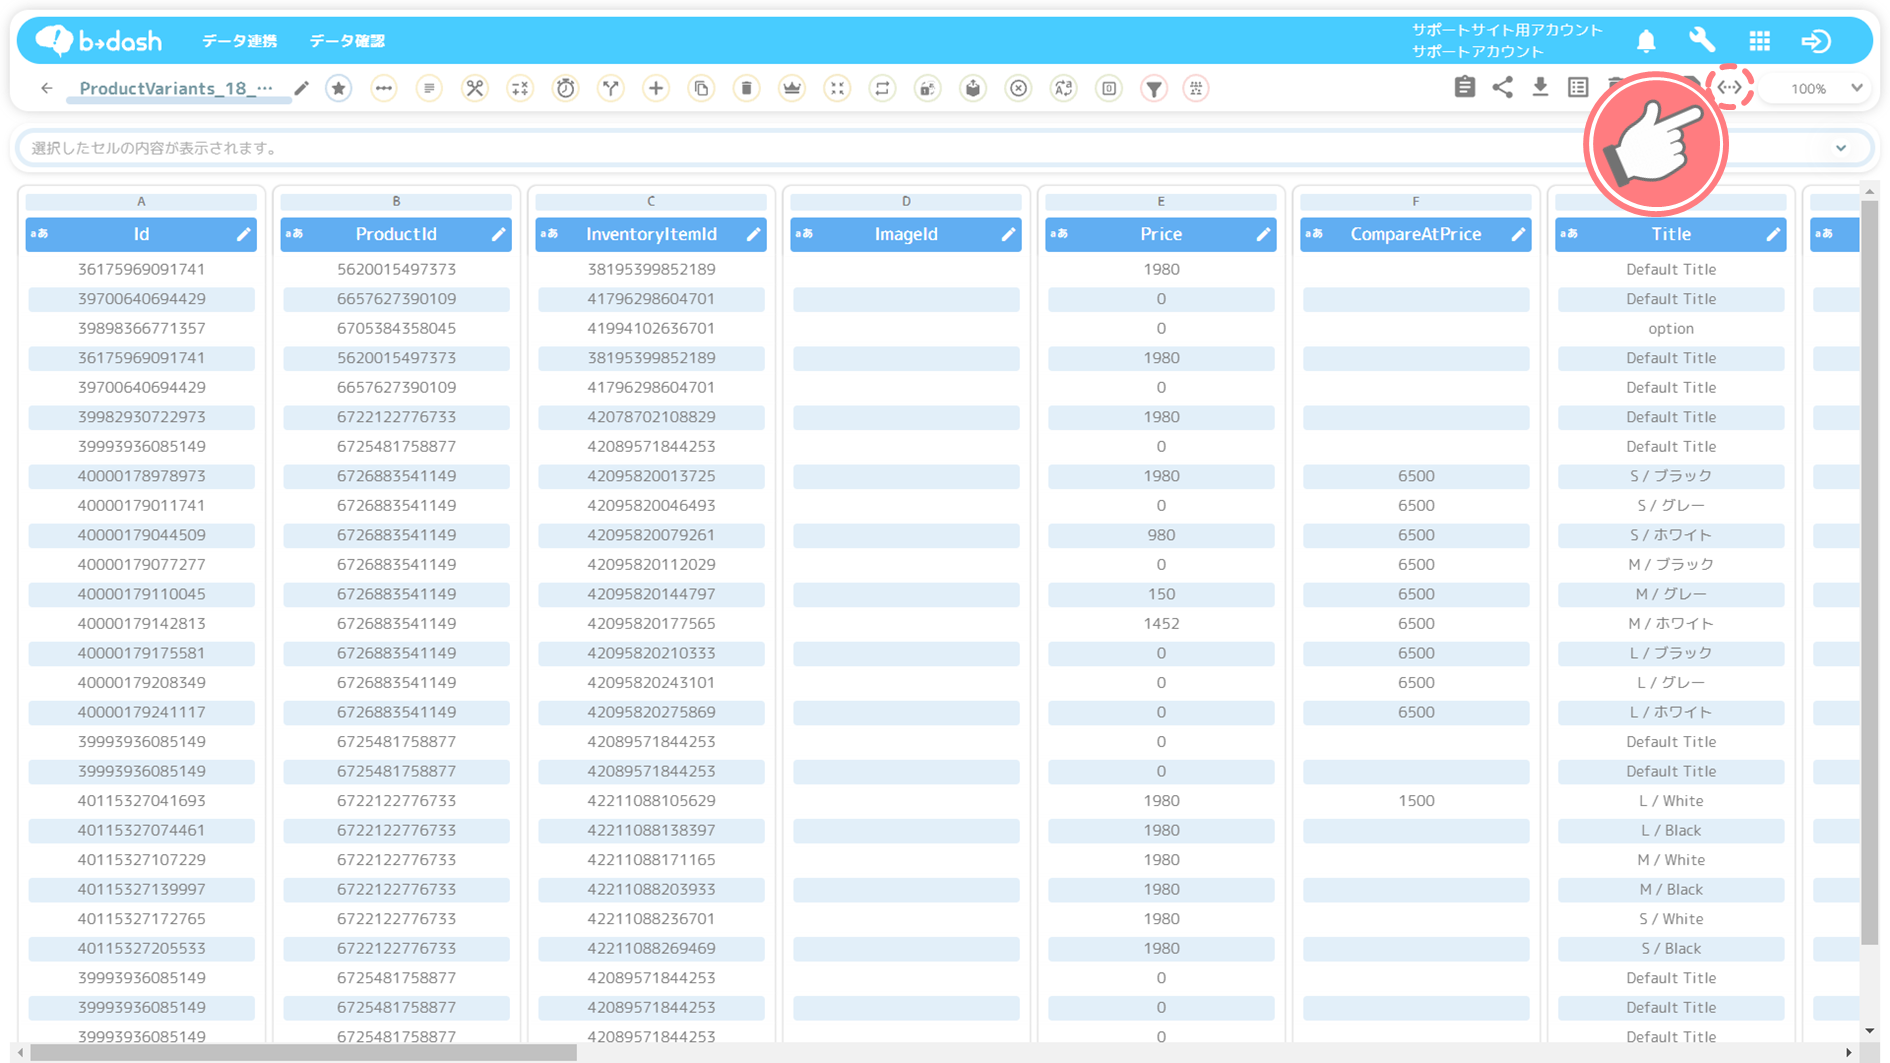This screenshot has height=1063, width=1890.
Task: Click the horizontal scrollbar thumb at bottom
Action: 303,1053
